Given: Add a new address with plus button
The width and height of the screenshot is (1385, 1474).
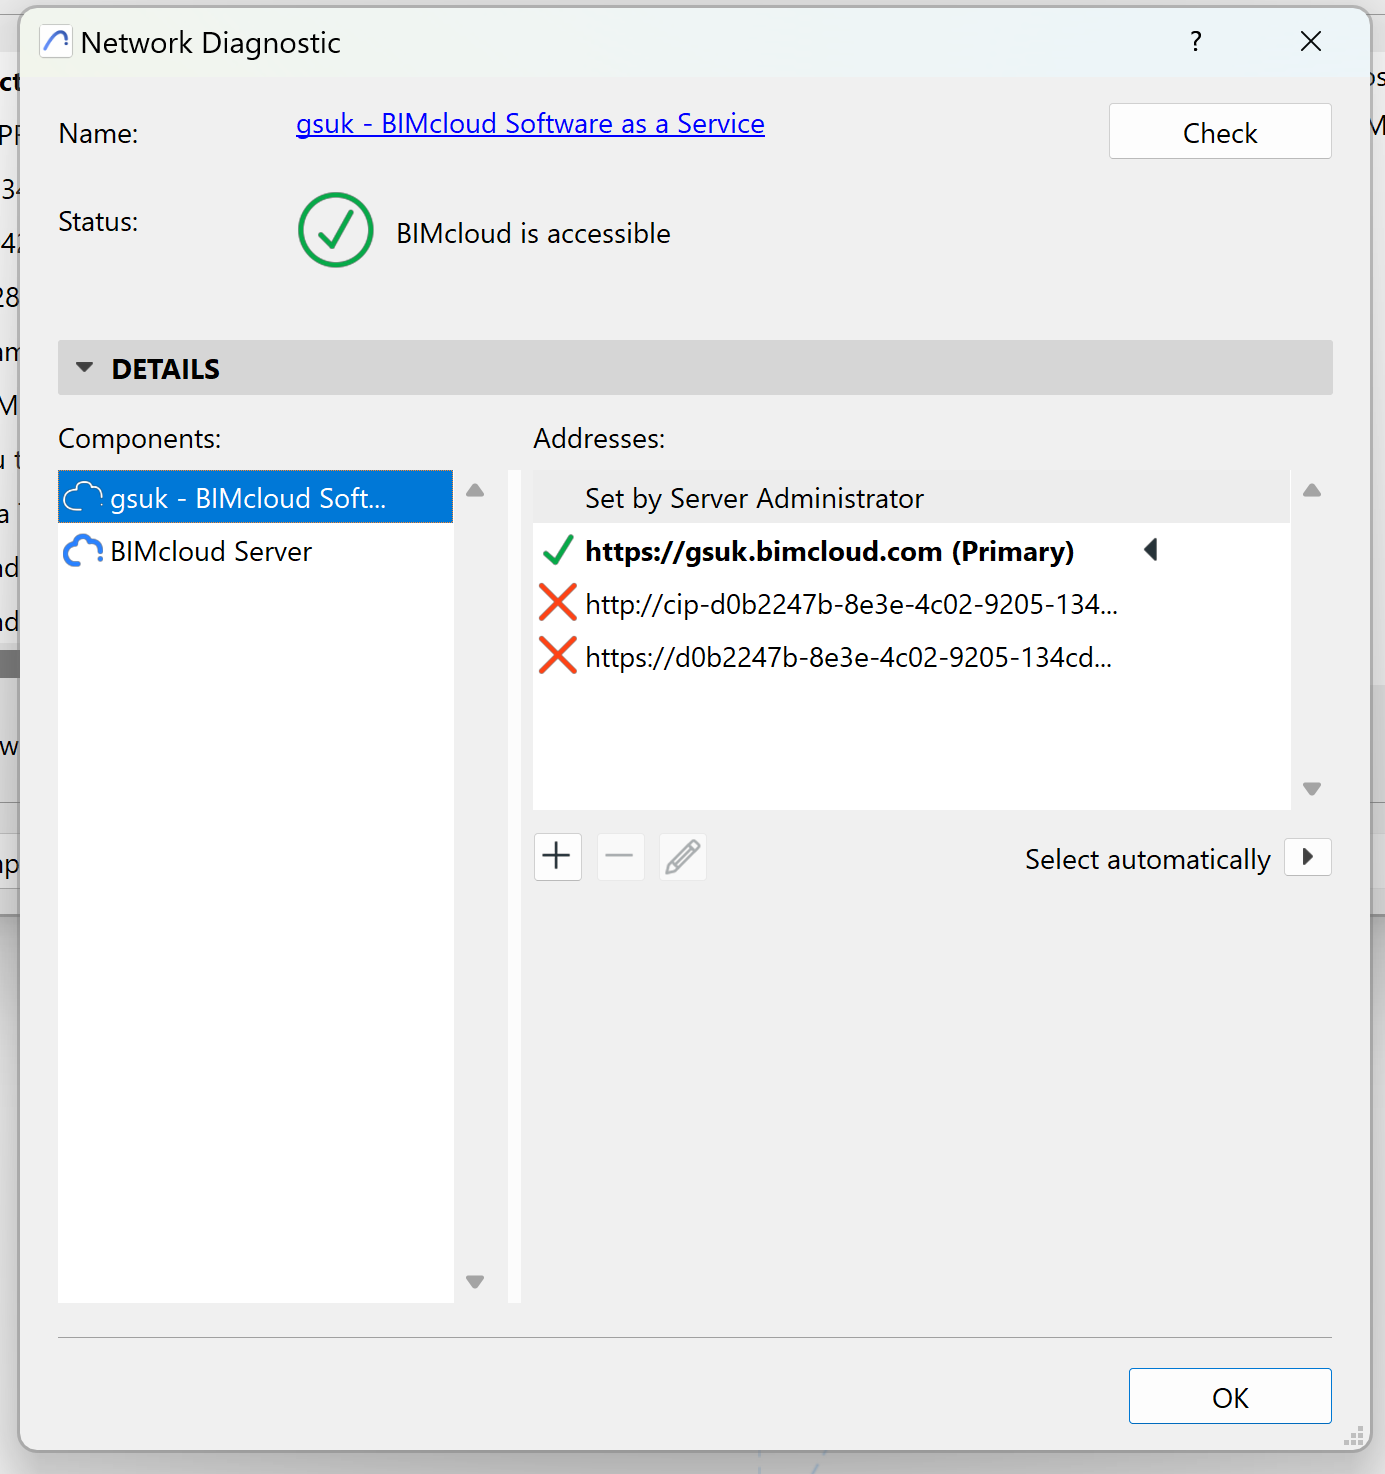Looking at the screenshot, I should (558, 857).
